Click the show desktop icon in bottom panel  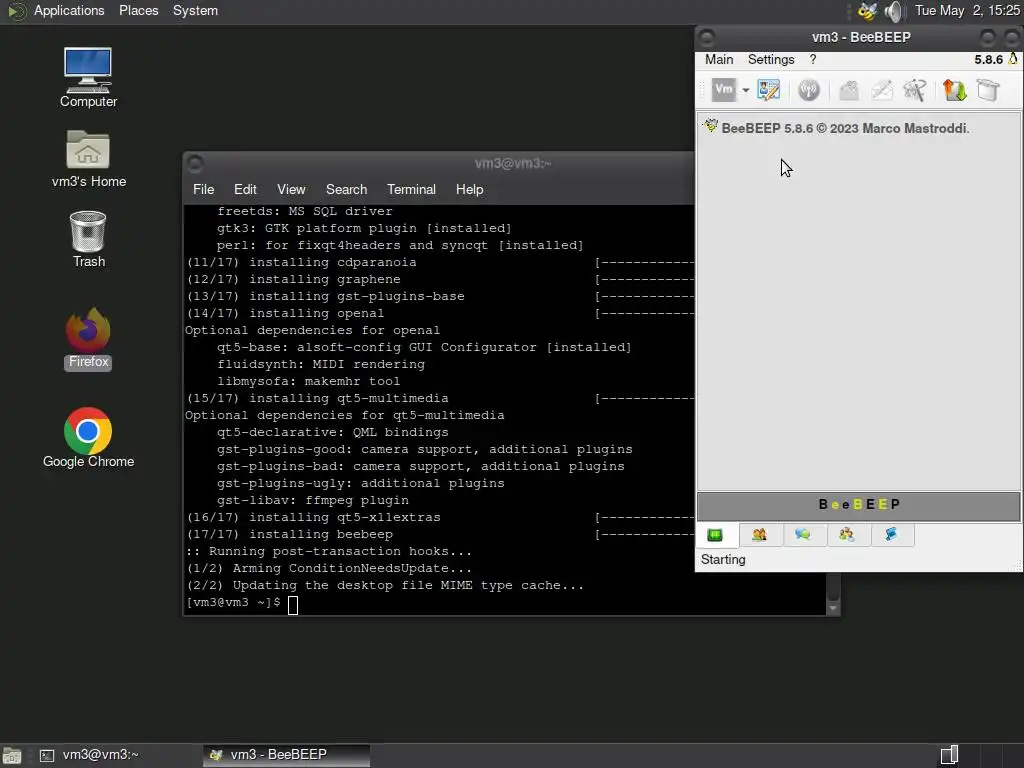click(12, 756)
